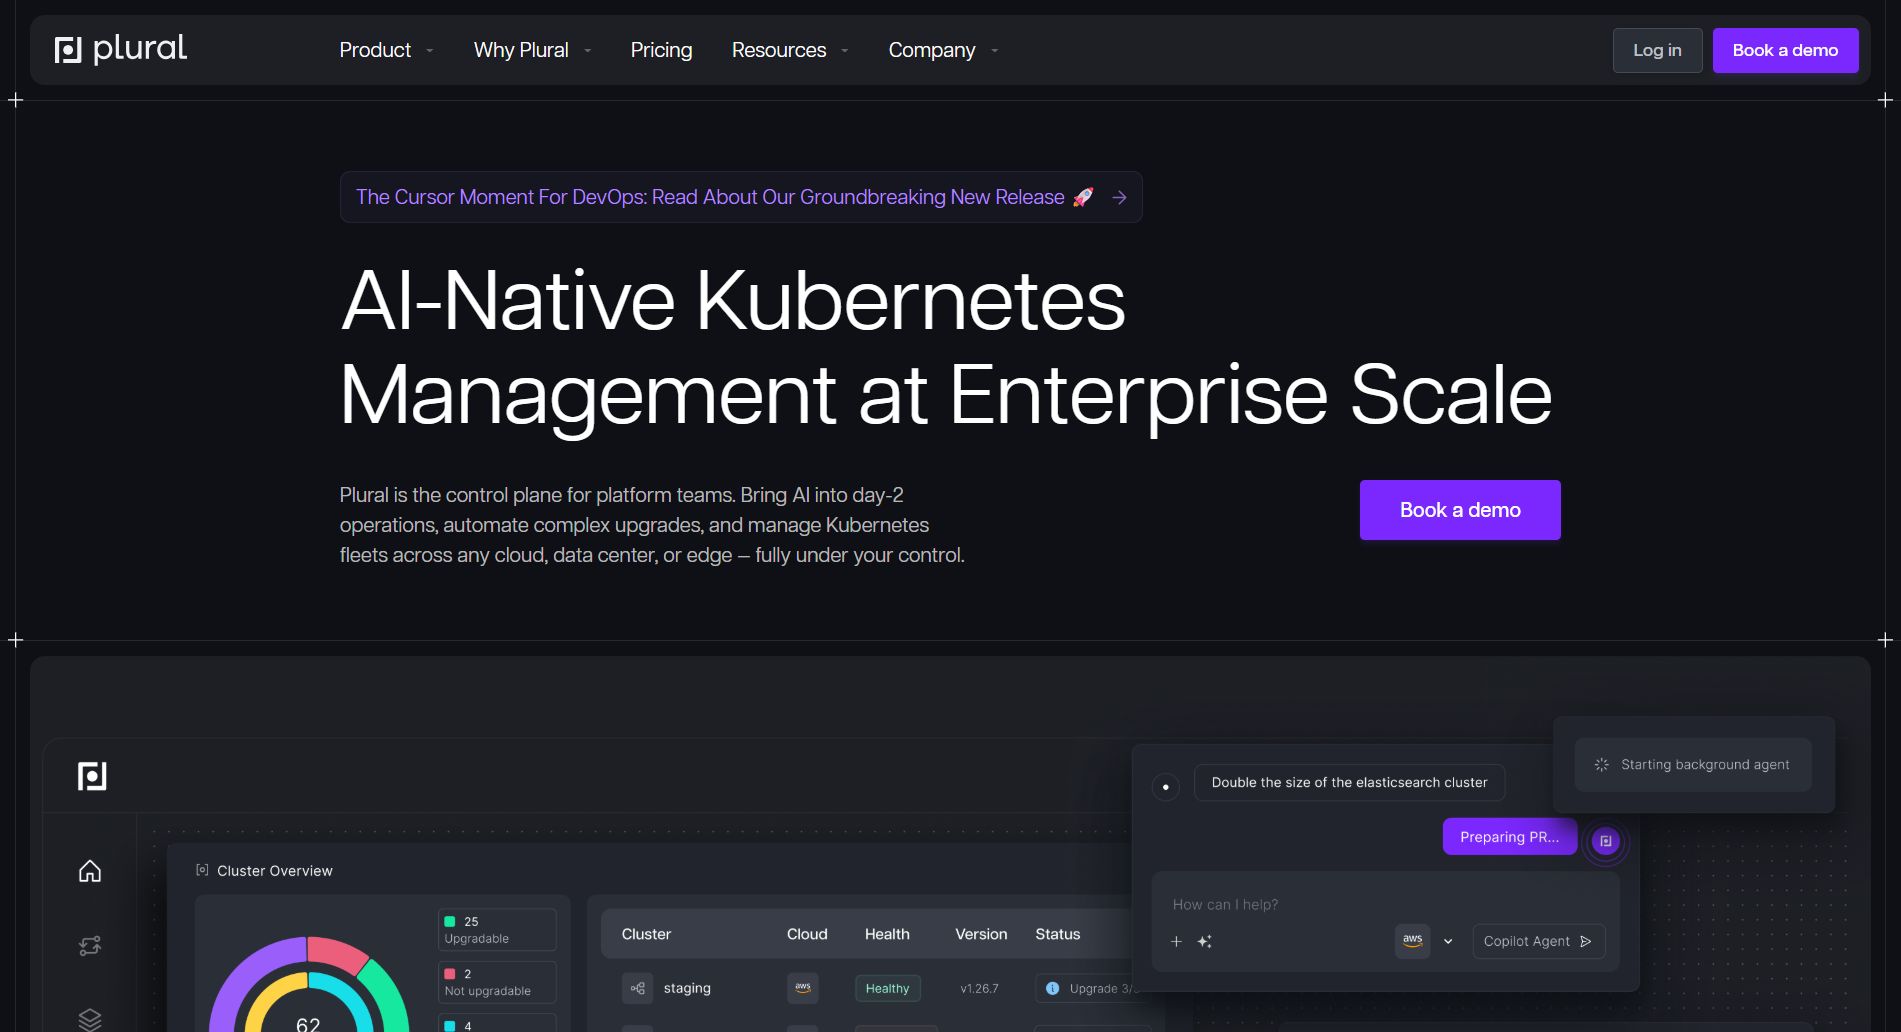Open the Company menu
Screen dimensions: 1901x1032
(x=932, y=50)
